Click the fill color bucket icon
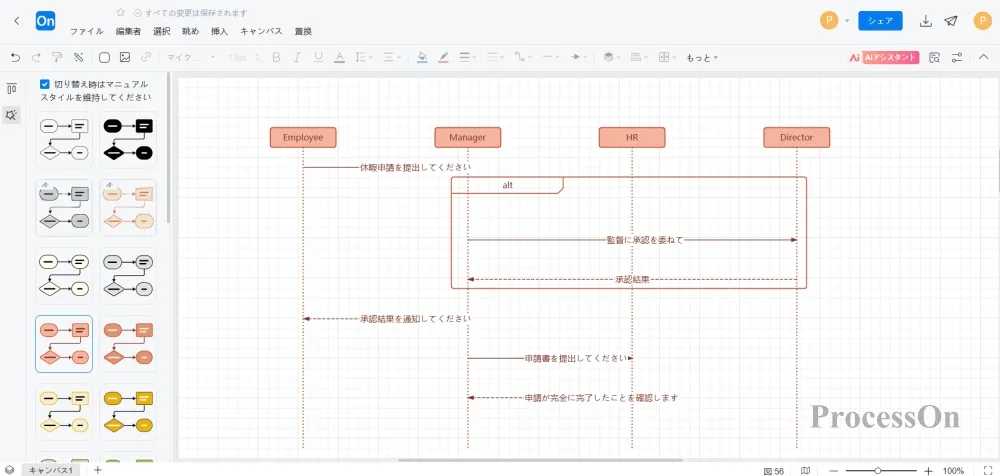Image resolution: width=1000 pixels, height=476 pixels. tap(422, 57)
